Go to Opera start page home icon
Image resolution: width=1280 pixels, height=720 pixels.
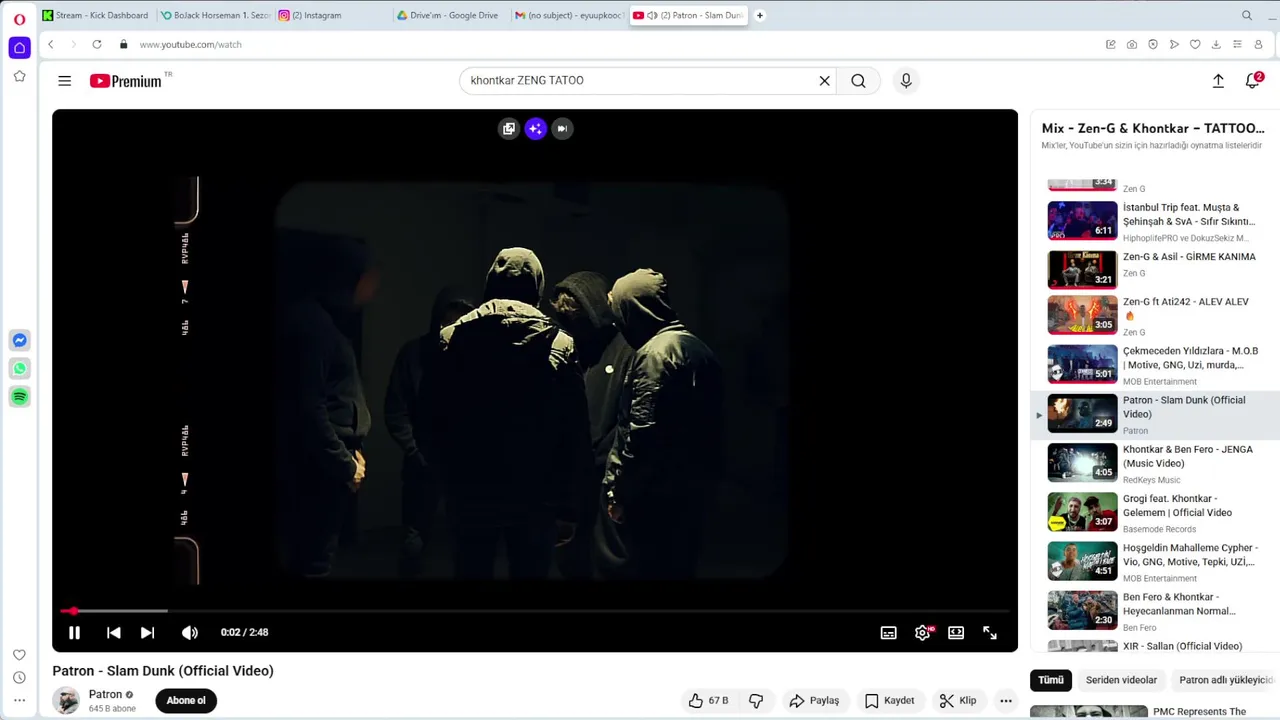19,48
